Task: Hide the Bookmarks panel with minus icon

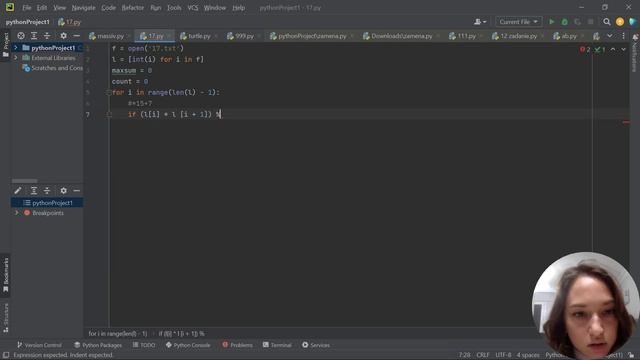Action: tap(76, 191)
